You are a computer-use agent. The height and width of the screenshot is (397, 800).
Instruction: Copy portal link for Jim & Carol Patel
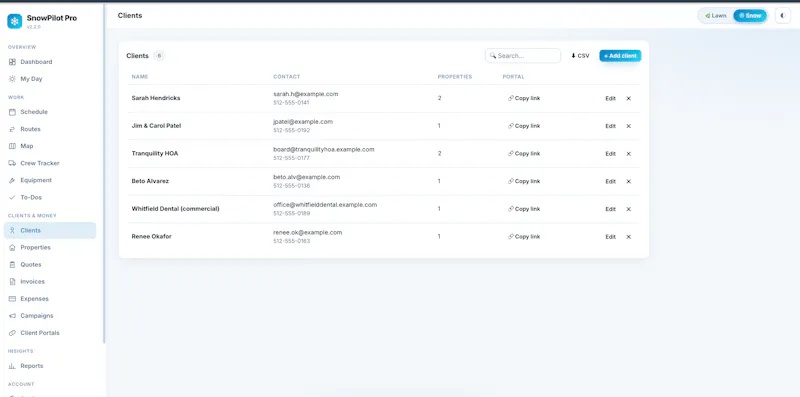click(x=524, y=126)
